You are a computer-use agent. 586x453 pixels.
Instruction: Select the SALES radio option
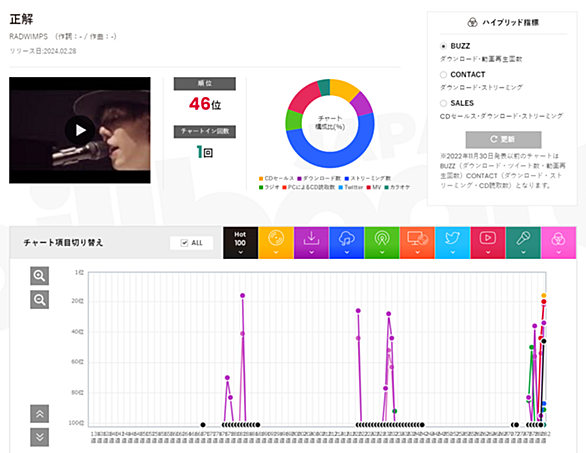[443, 103]
